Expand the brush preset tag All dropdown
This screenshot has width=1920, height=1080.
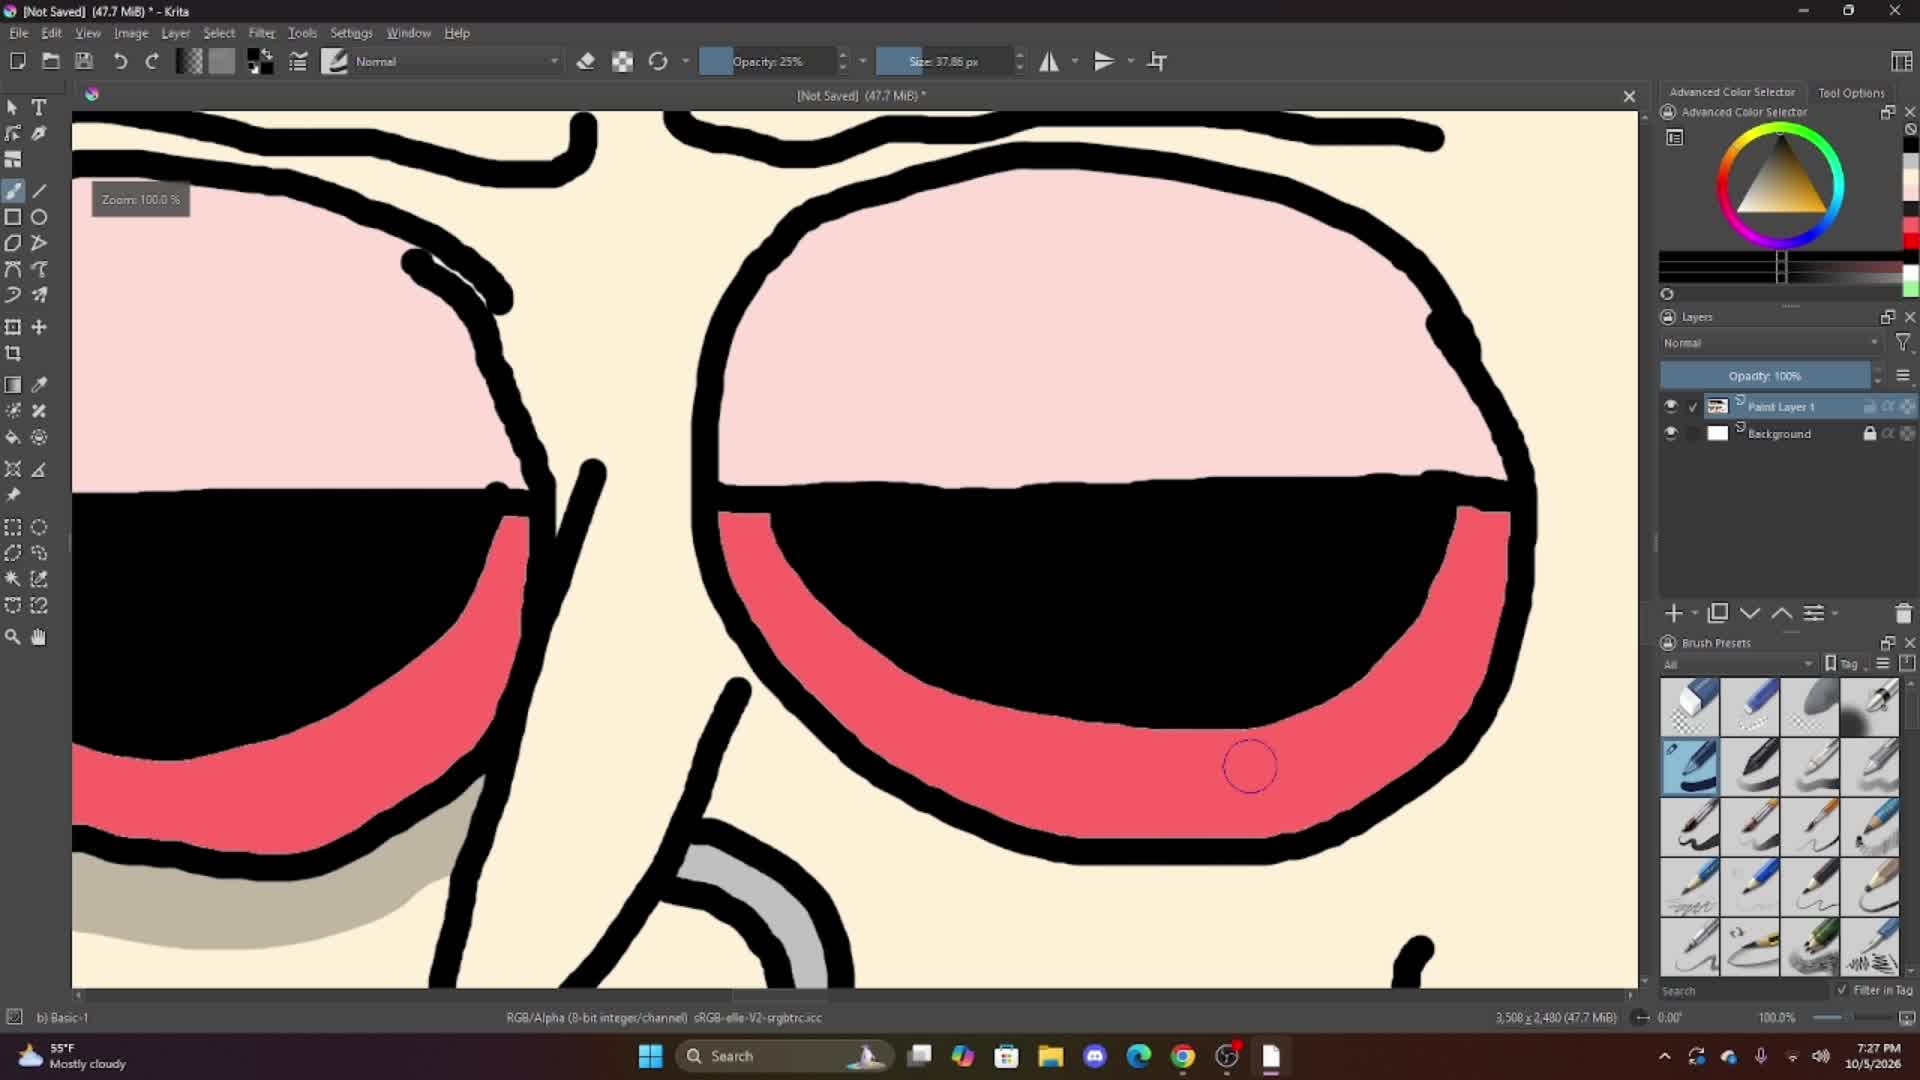point(1738,664)
